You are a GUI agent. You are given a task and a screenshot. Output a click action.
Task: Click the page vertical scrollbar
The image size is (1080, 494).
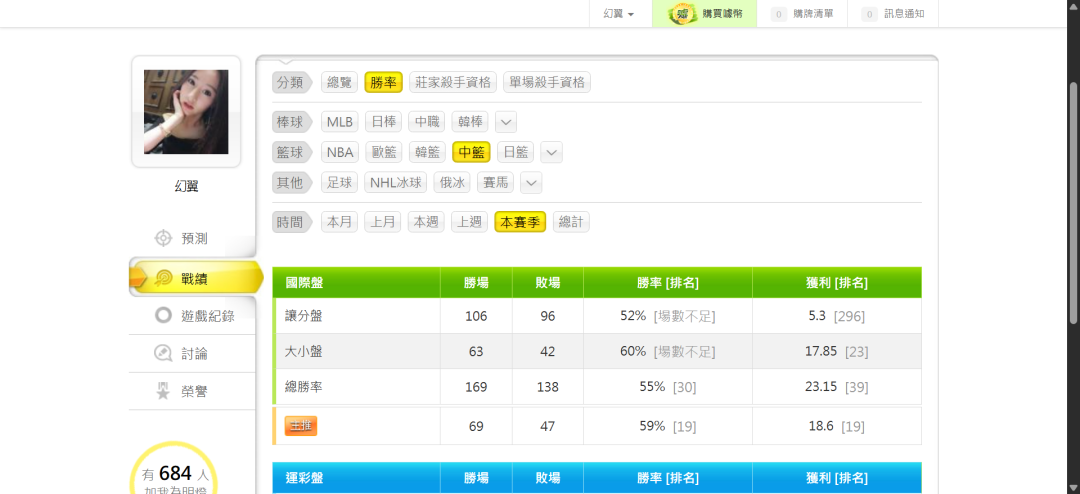(1073, 200)
